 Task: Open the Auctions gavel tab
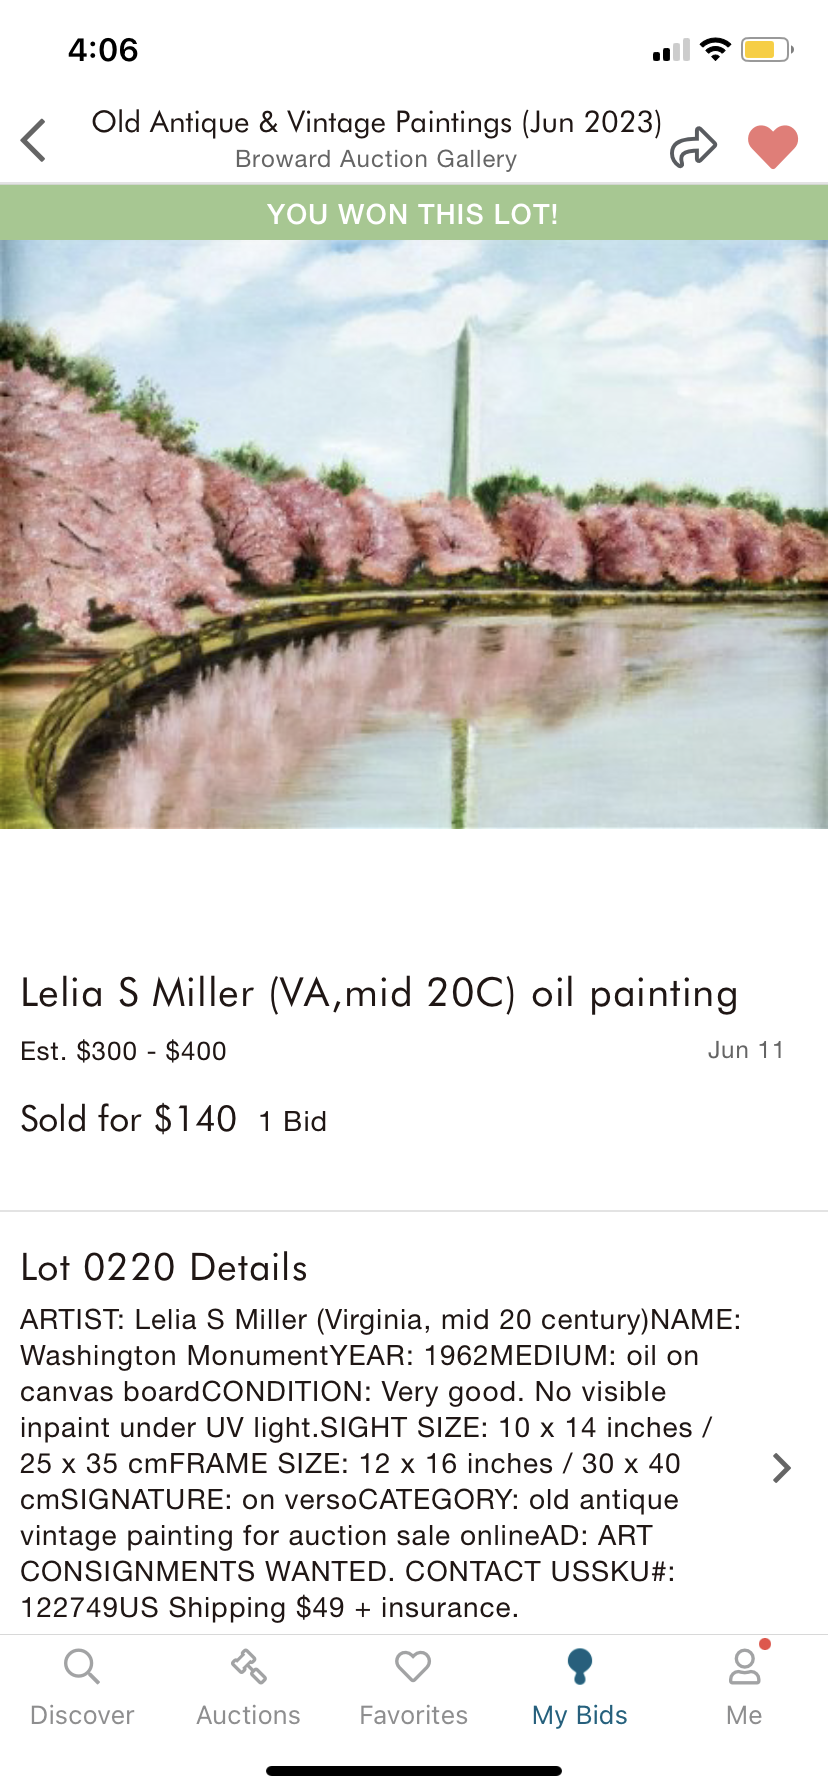[248, 1688]
